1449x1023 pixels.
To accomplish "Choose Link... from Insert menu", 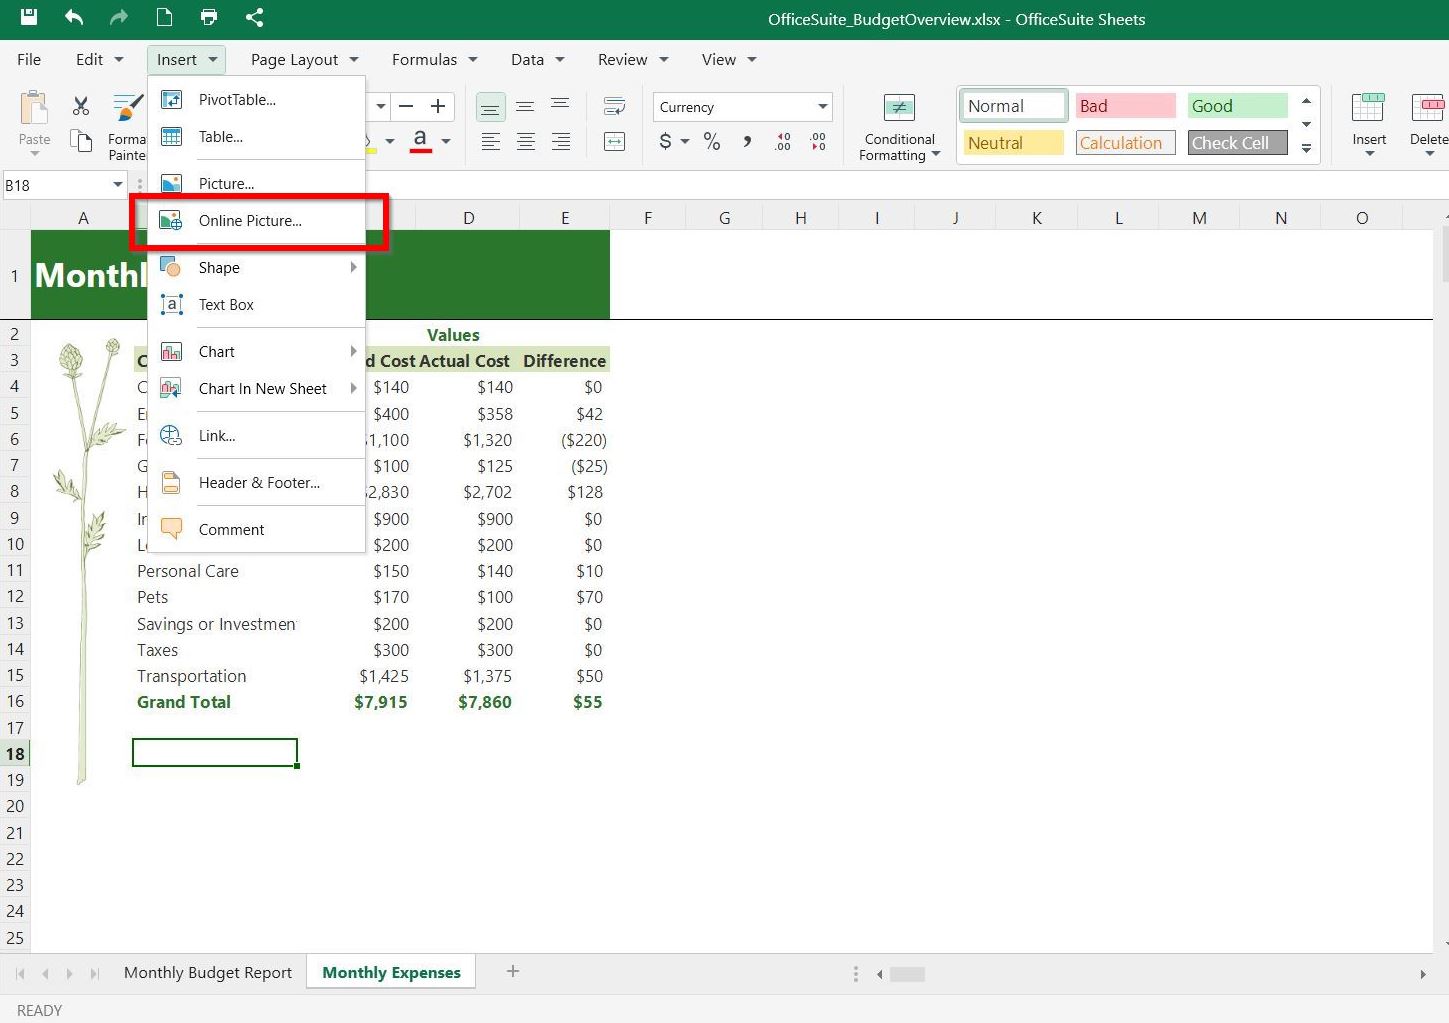I will pos(256,435).
